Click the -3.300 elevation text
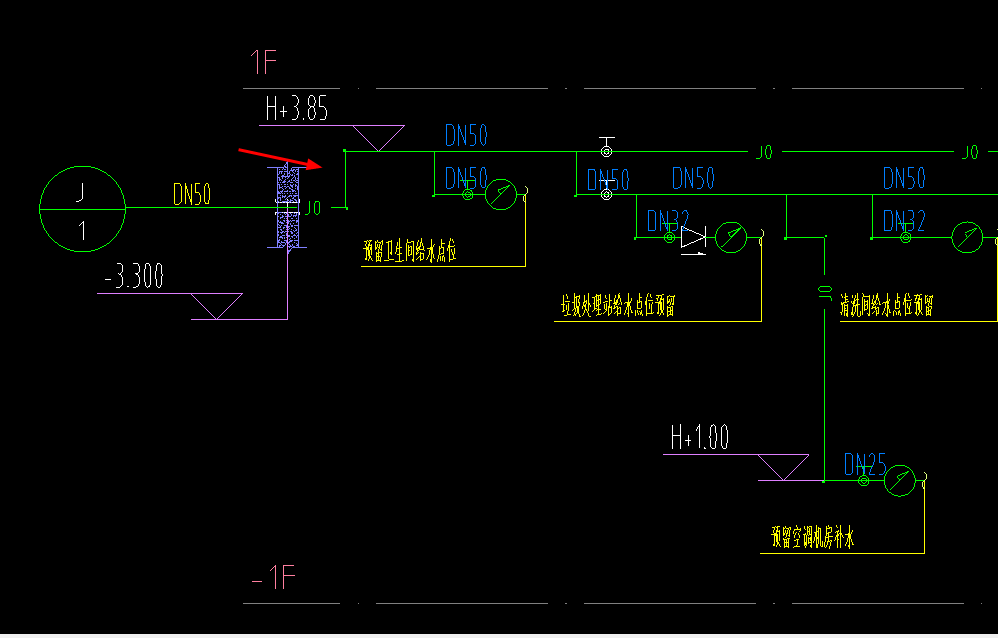 (134, 276)
